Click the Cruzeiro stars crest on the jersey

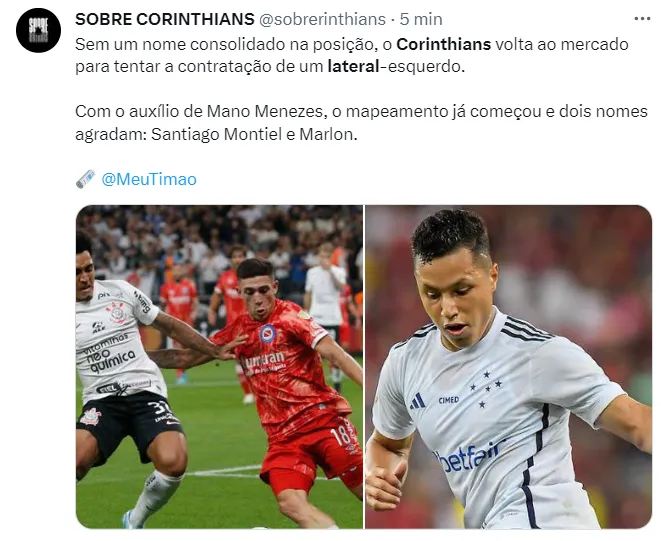[x=486, y=389]
